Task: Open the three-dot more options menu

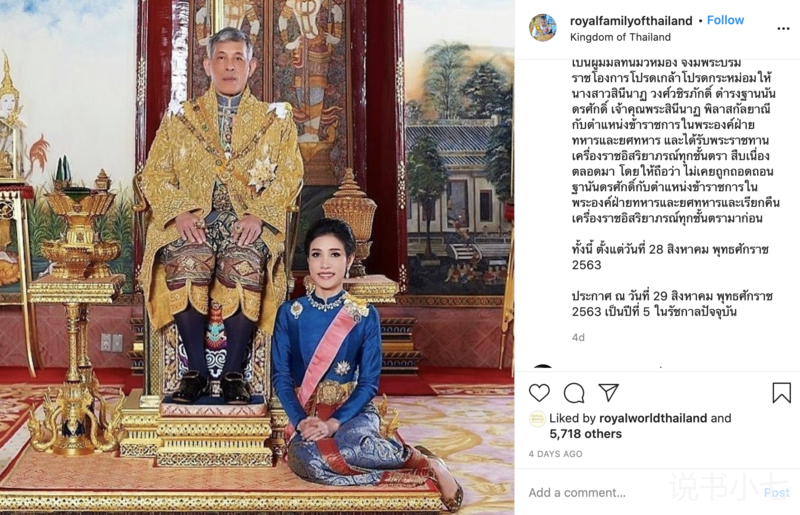Action: pyautogui.click(x=783, y=29)
